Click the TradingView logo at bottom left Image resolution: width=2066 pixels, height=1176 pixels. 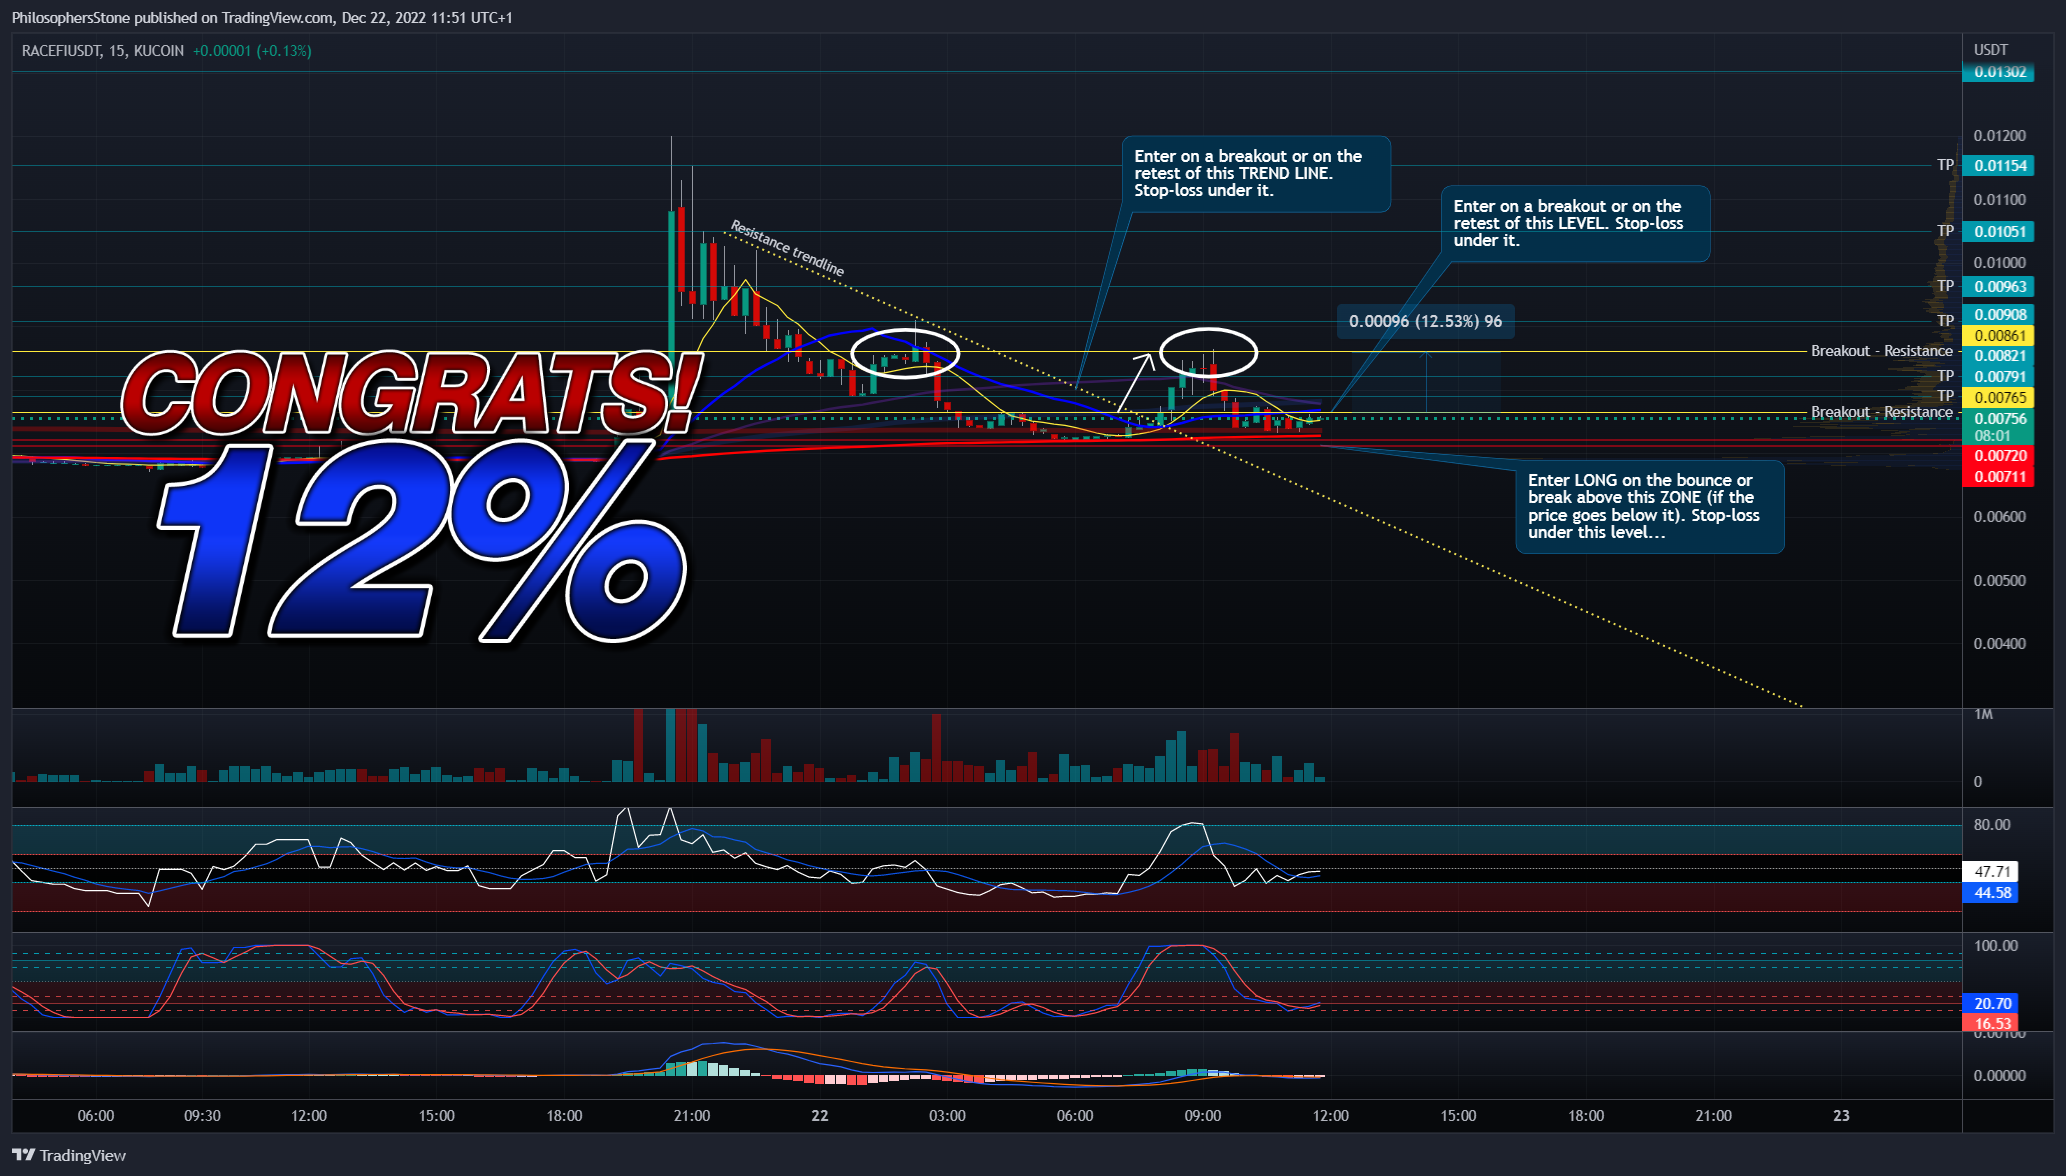tap(69, 1155)
